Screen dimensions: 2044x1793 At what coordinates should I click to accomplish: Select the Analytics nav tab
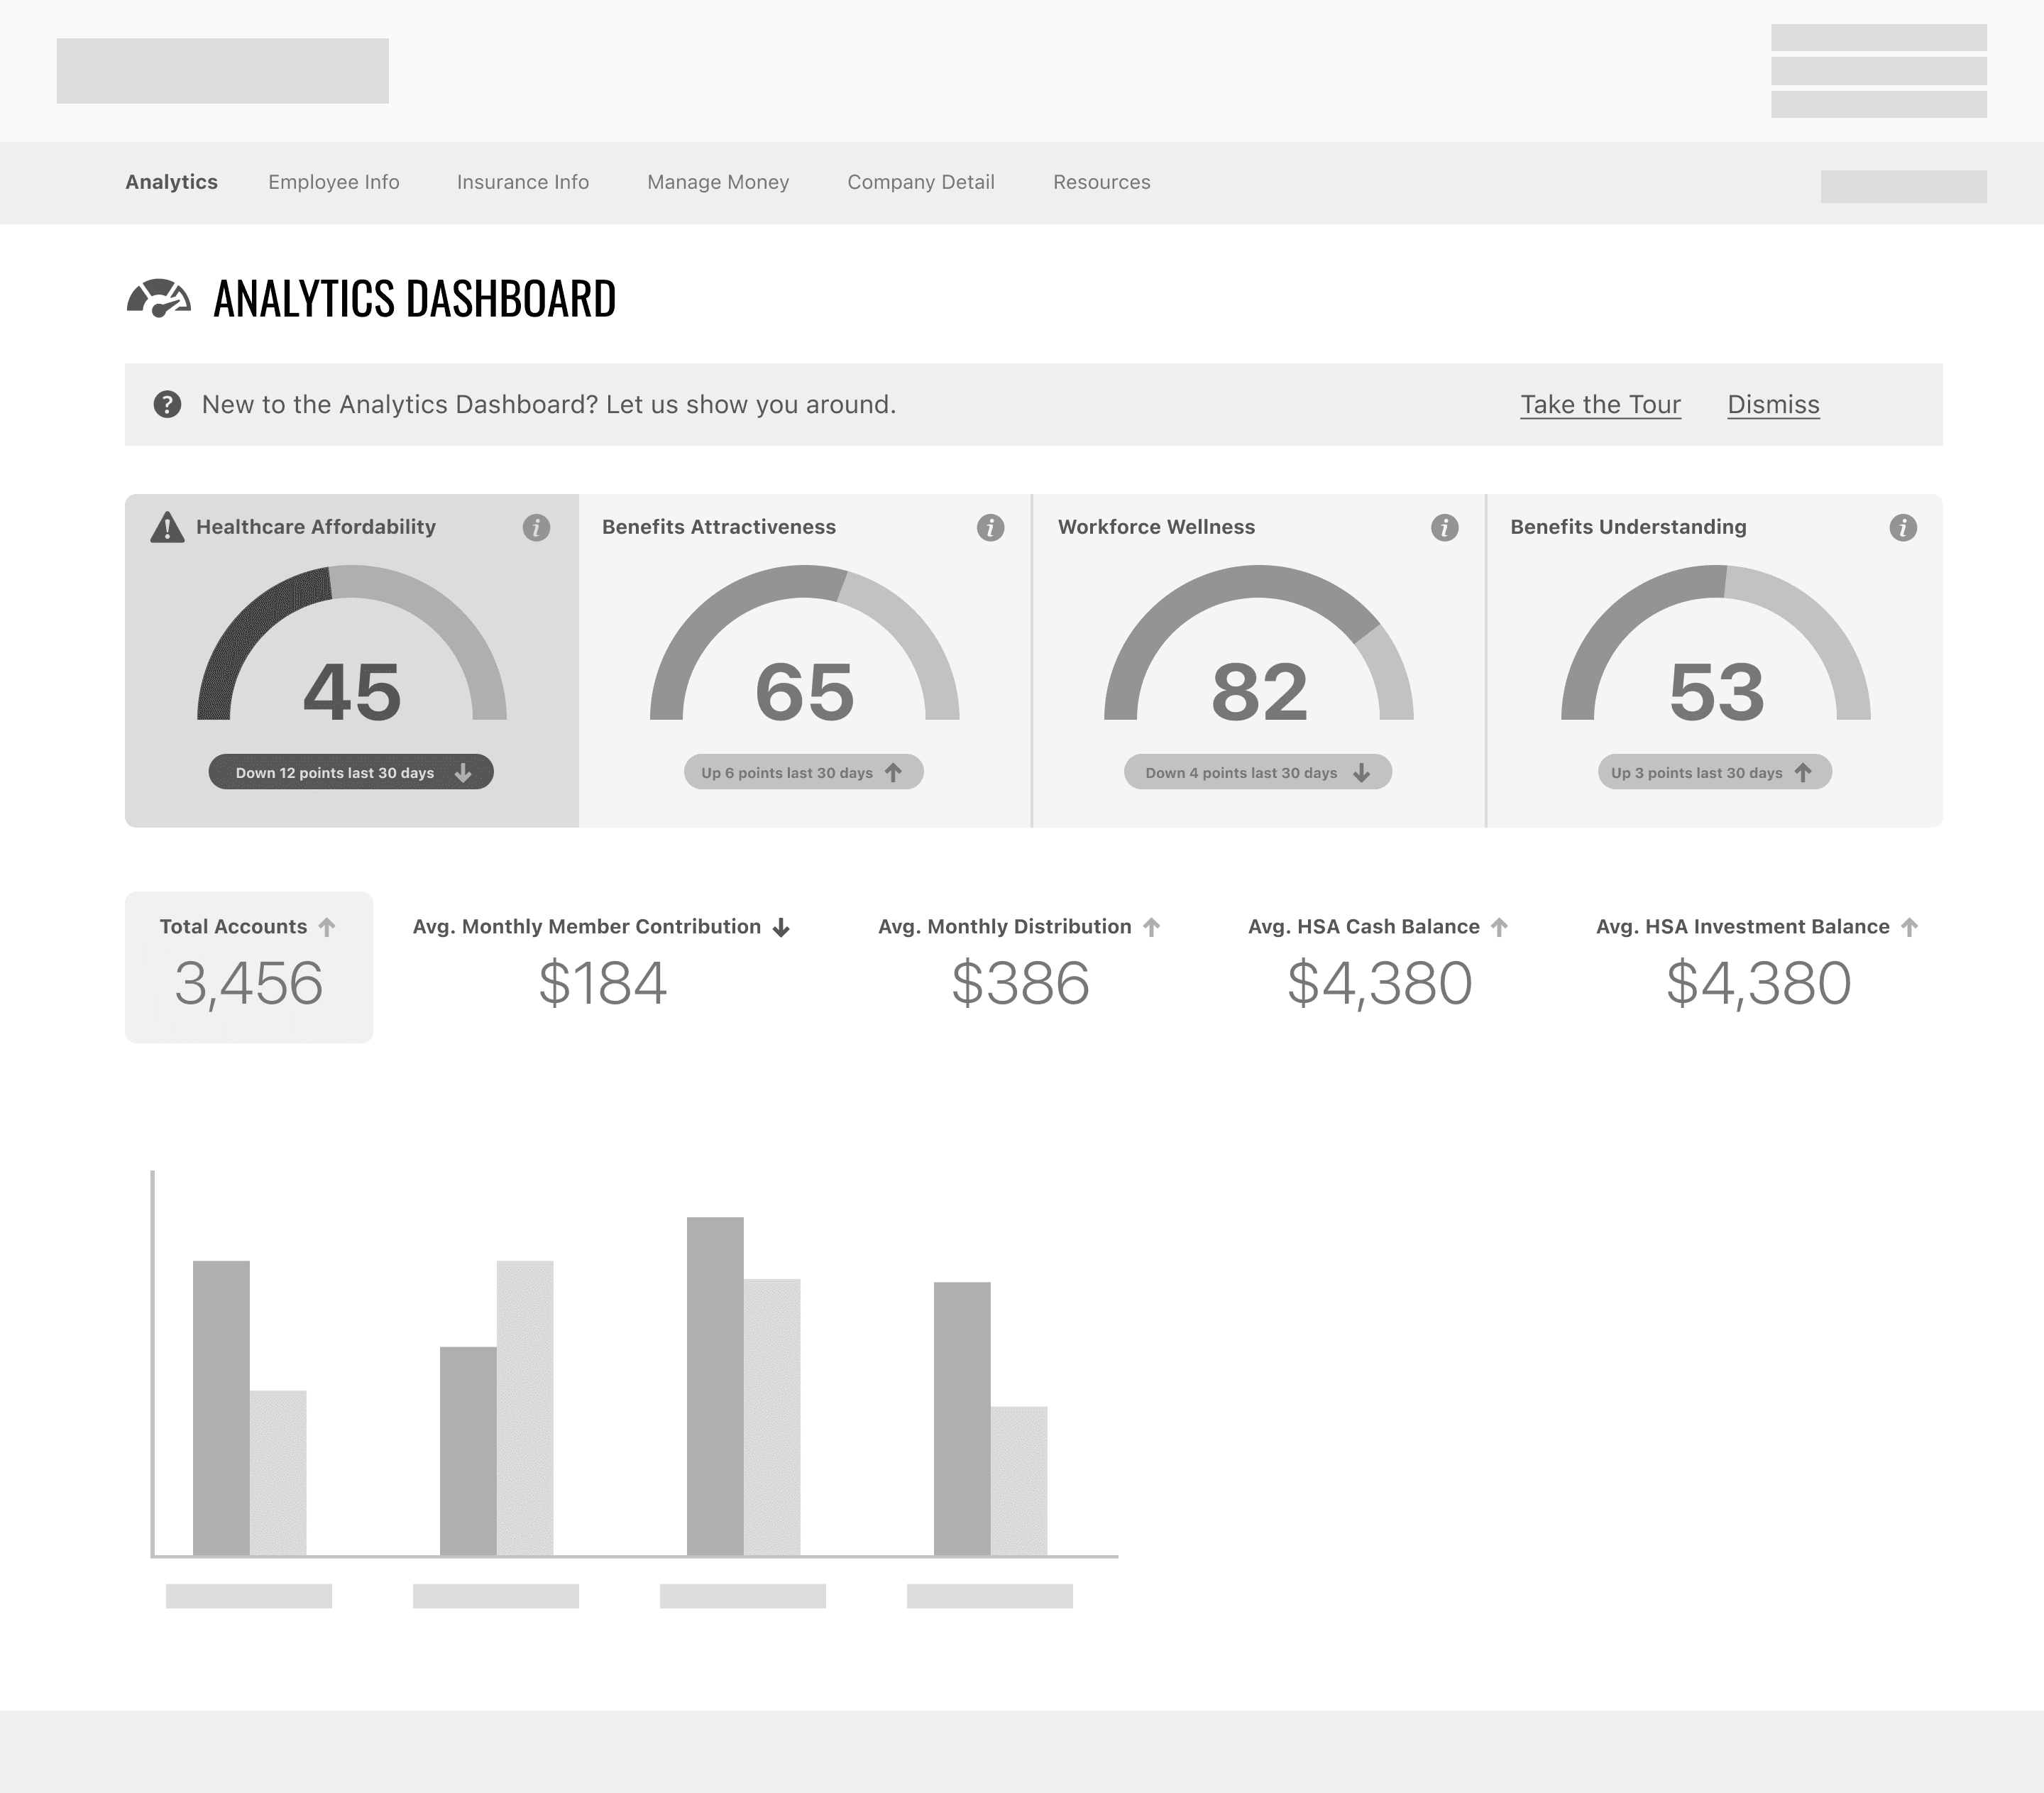(x=171, y=182)
